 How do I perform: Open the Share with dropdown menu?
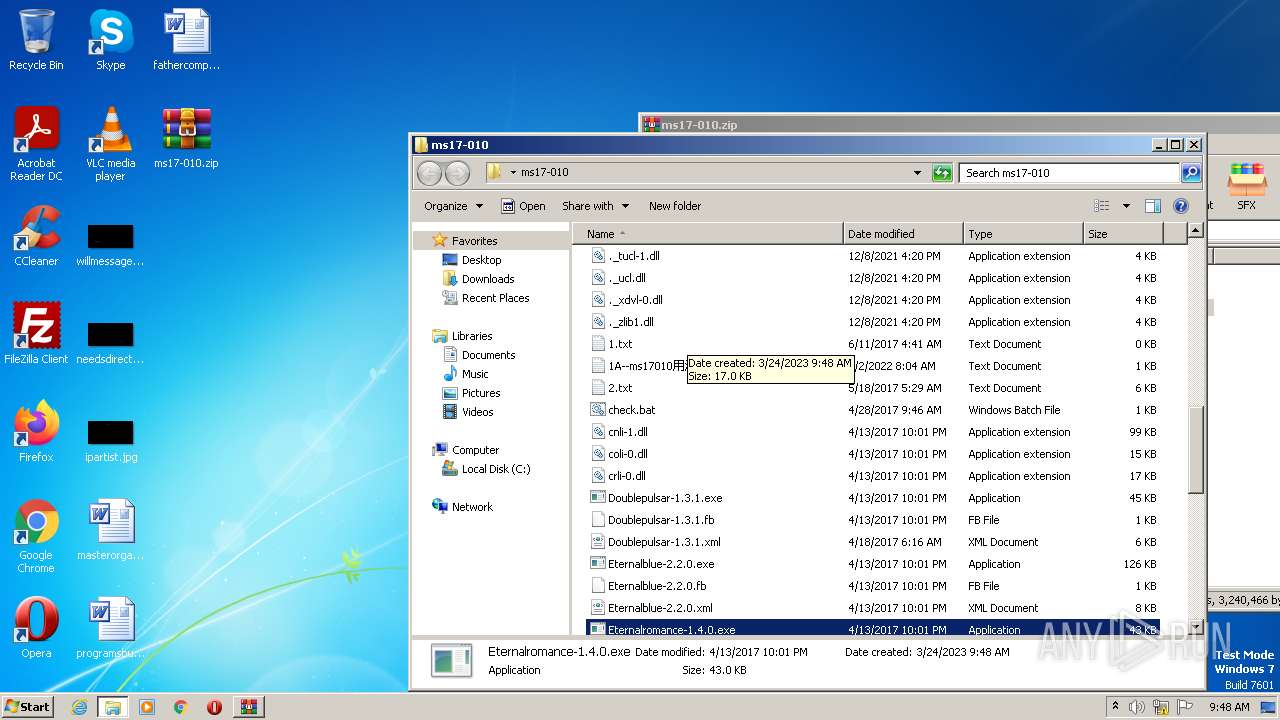point(595,206)
